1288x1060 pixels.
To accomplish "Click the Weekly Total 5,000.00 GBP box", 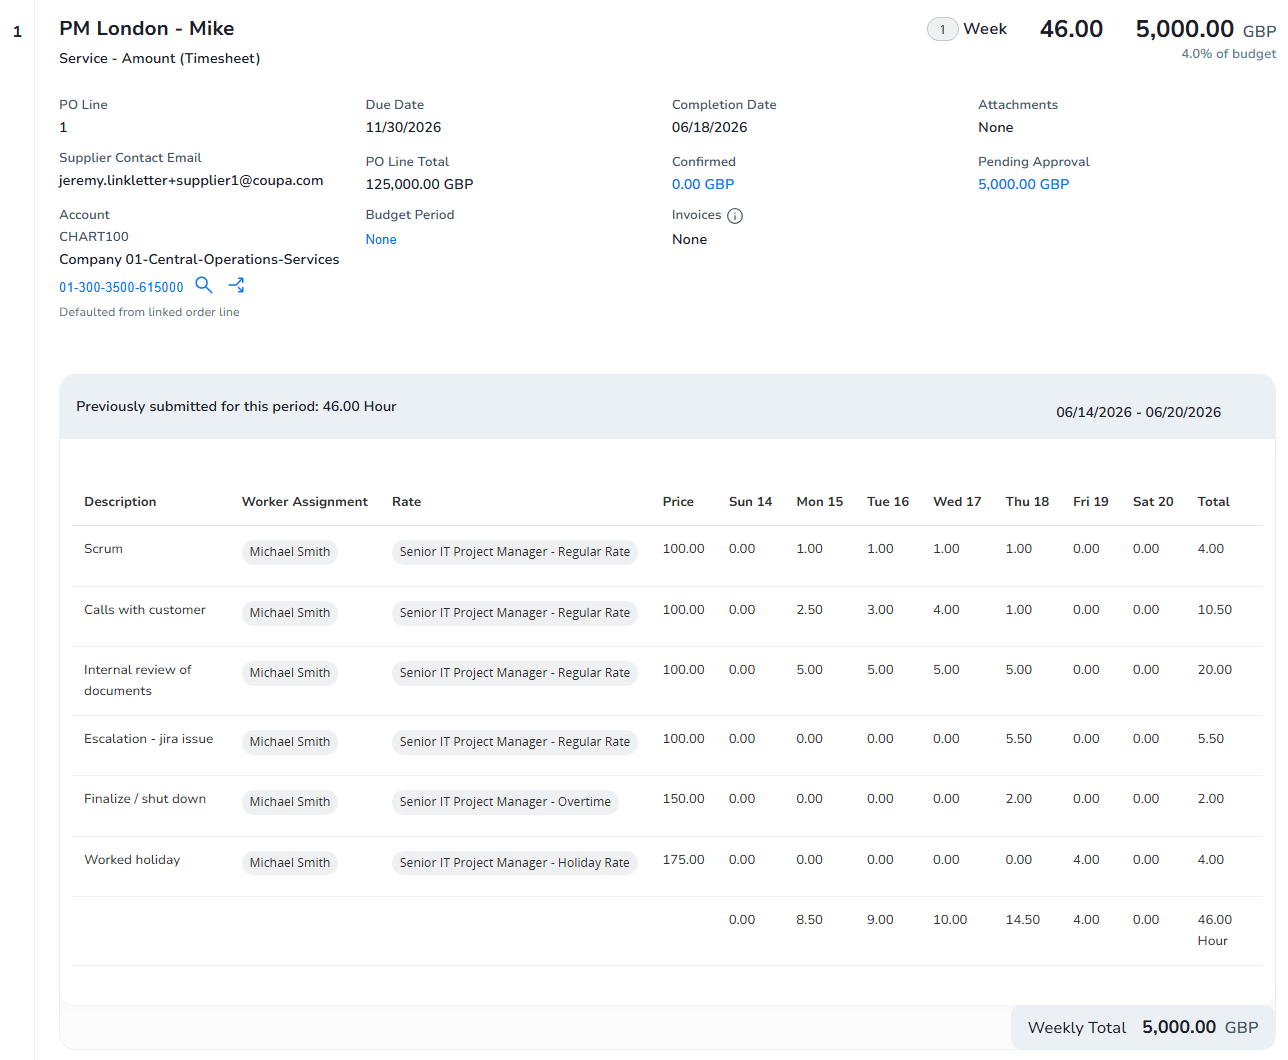I will pyautogui.click(x=1143, y=1027).
